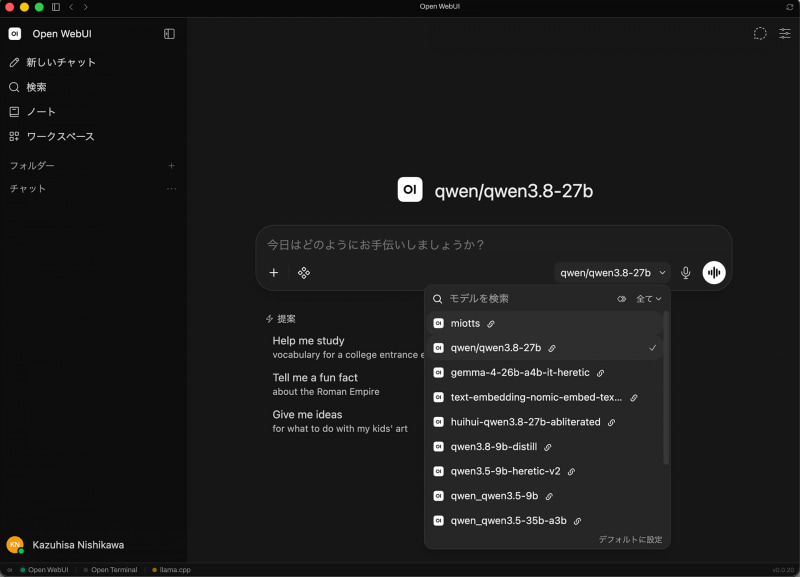Click link icon next to qwen3.8-9b-distill
Viewport: 800px width, 577px height.
coord(547,447)
